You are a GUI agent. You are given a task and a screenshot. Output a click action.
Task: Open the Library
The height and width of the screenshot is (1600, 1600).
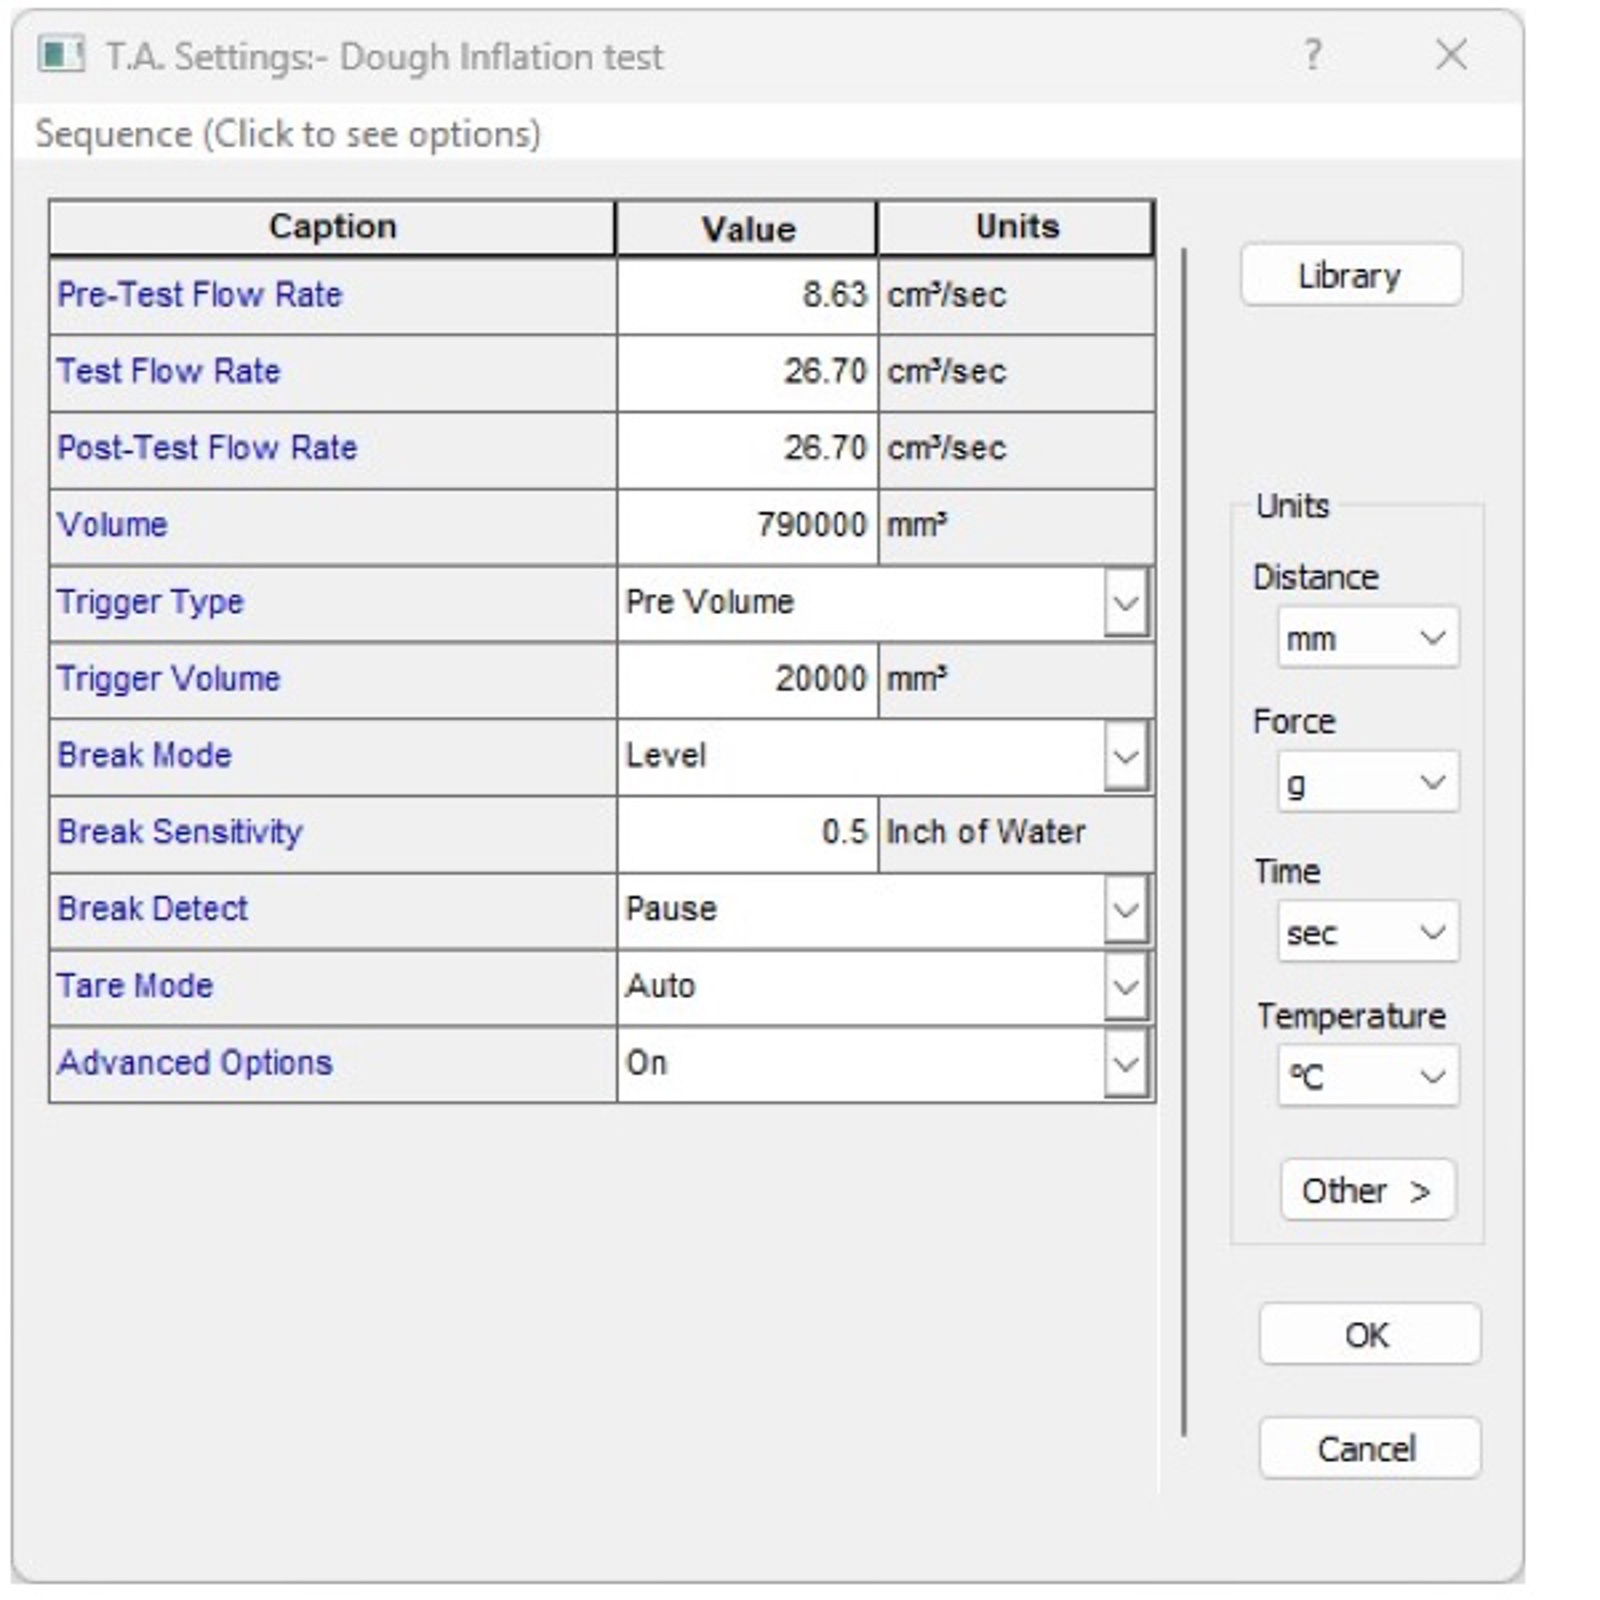[x=1351, y=275]
